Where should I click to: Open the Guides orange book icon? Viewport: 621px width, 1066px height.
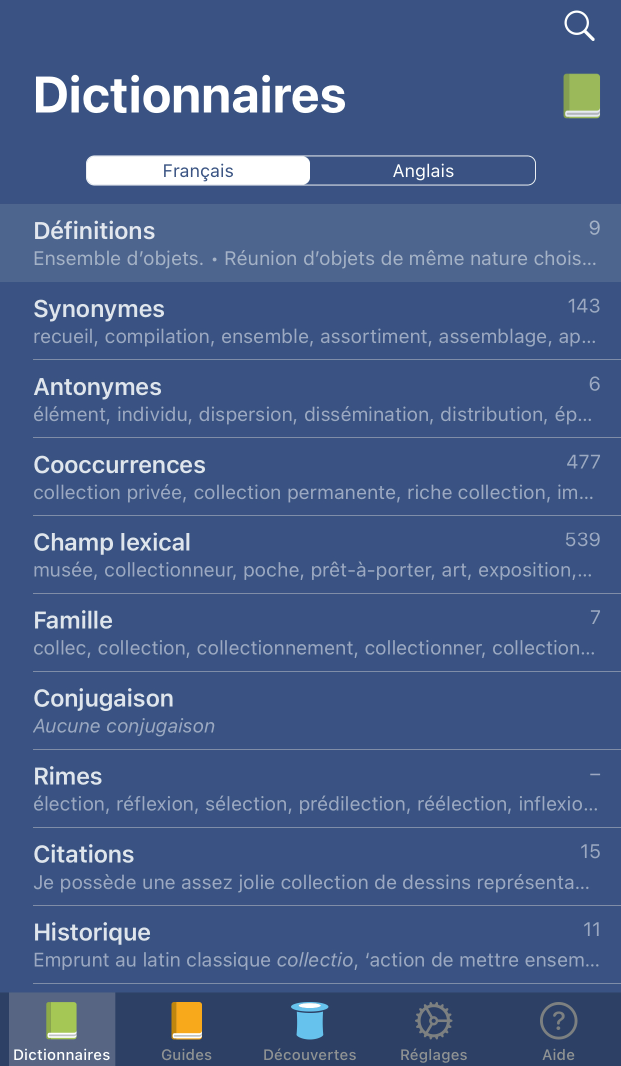click(187, 1021)
